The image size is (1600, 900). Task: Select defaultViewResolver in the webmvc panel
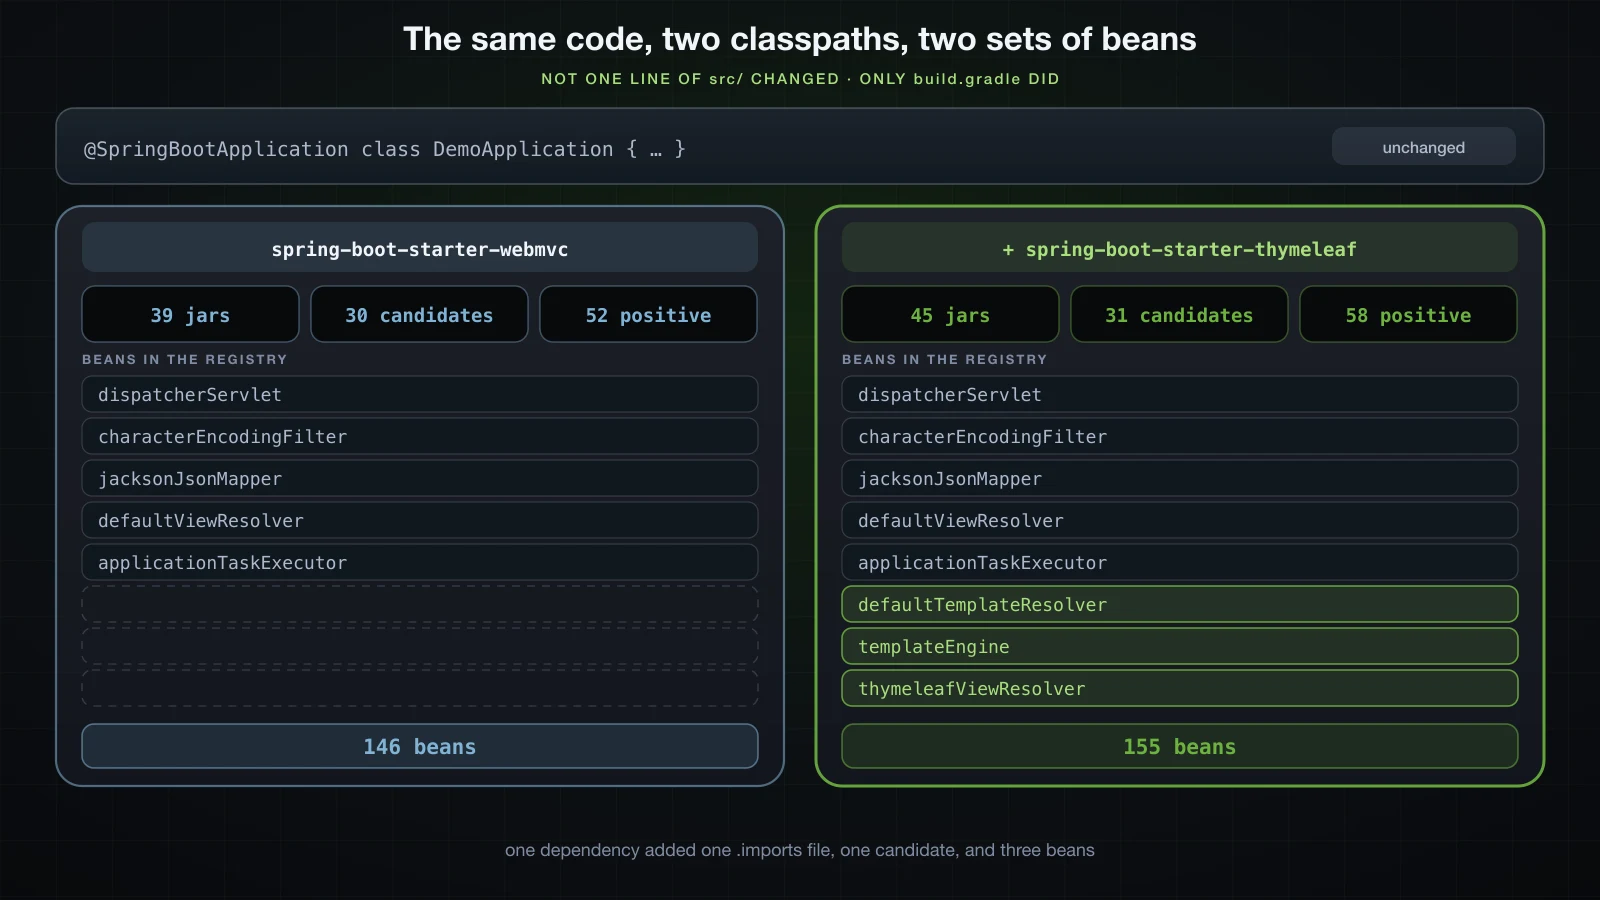[420, 520]
